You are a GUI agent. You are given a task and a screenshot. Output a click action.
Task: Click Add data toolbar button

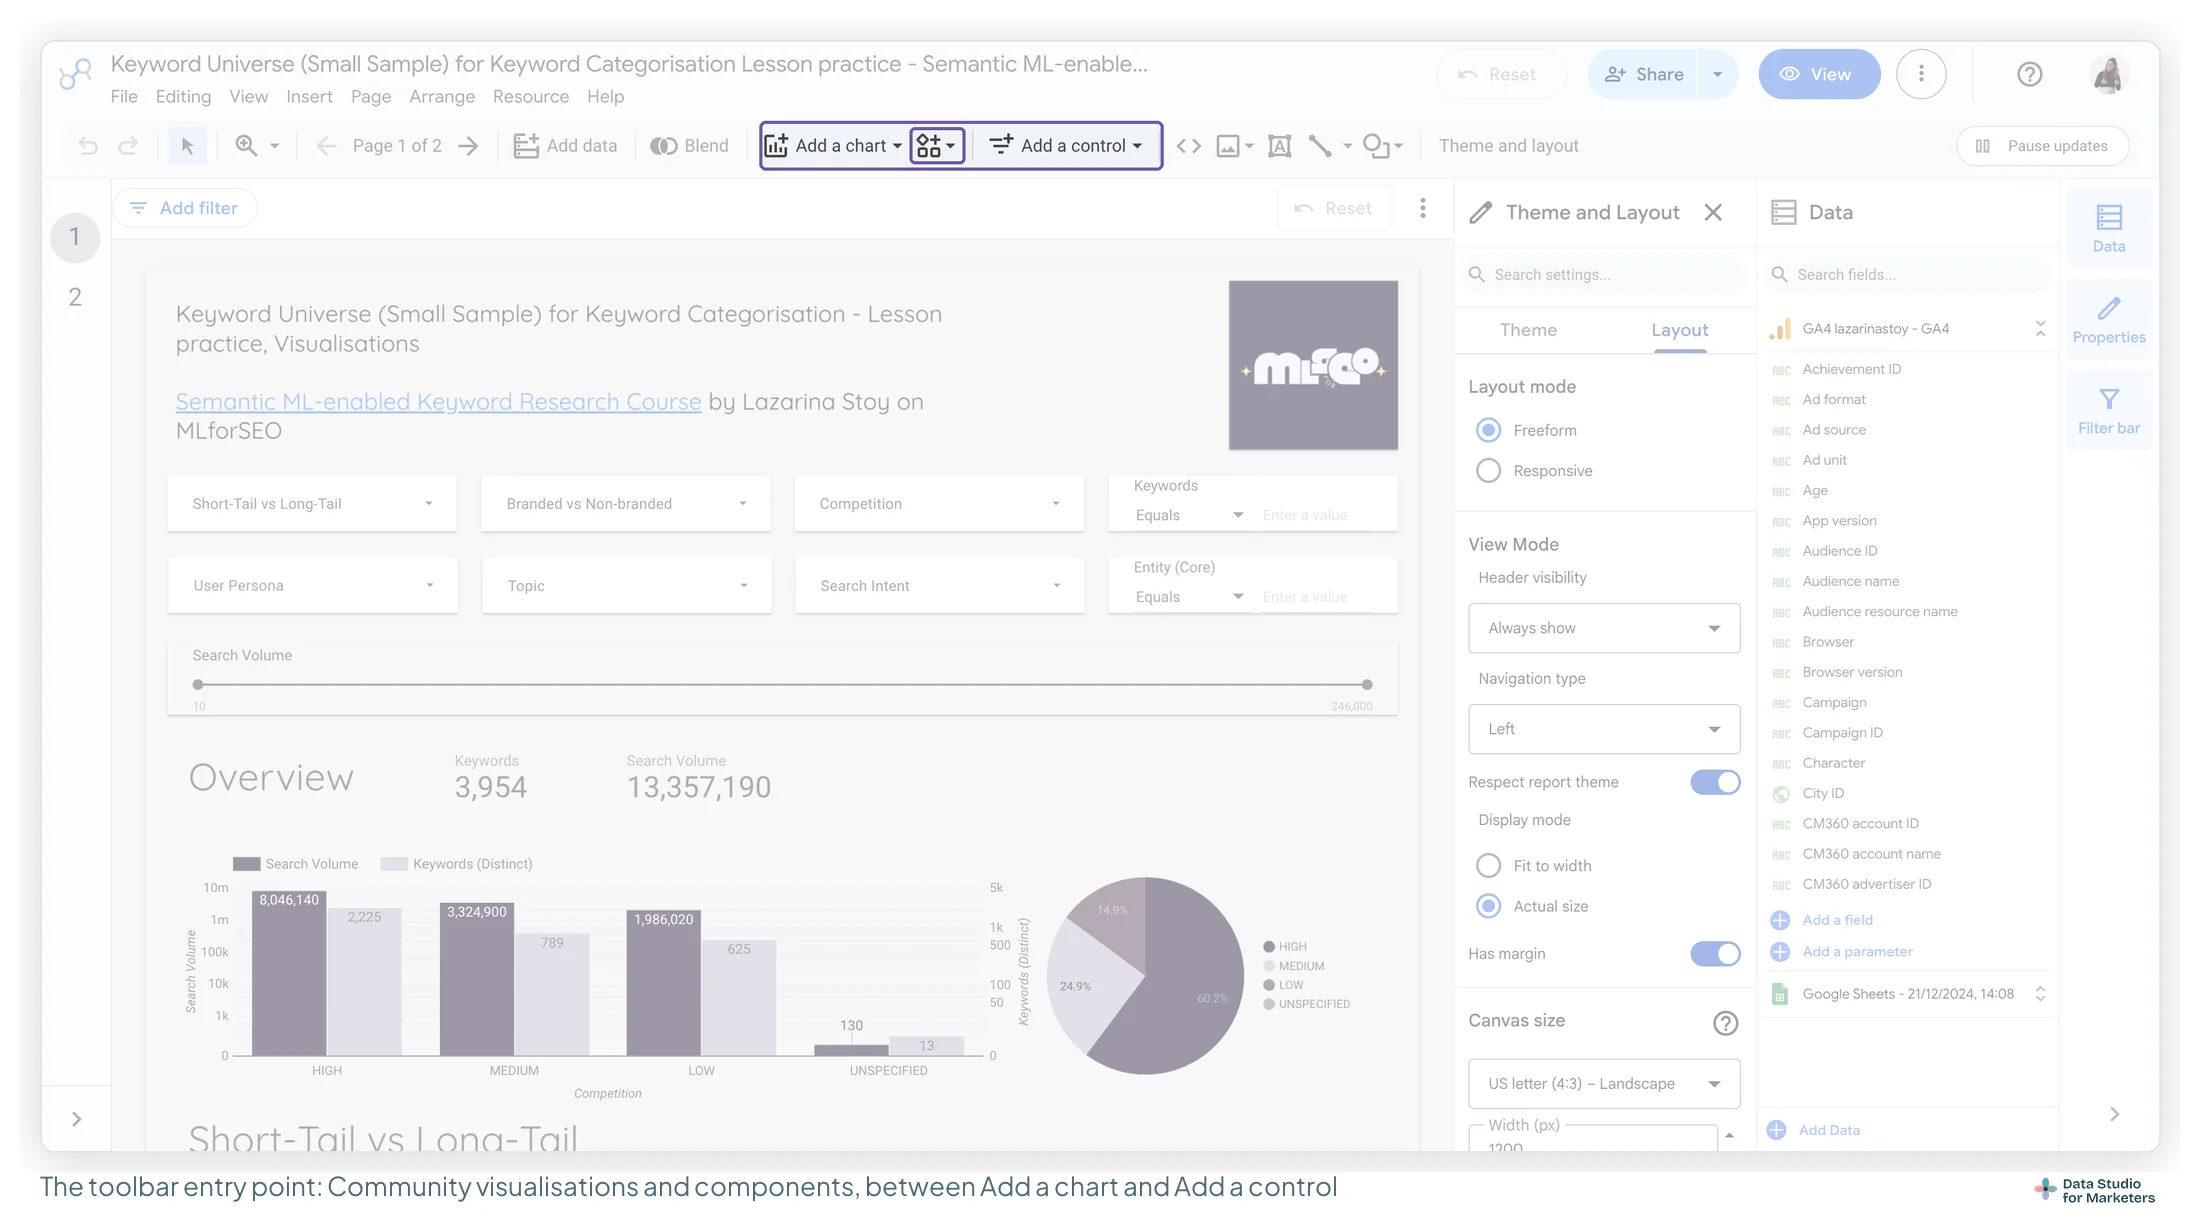pyautogui.click(x=565, y=146)
